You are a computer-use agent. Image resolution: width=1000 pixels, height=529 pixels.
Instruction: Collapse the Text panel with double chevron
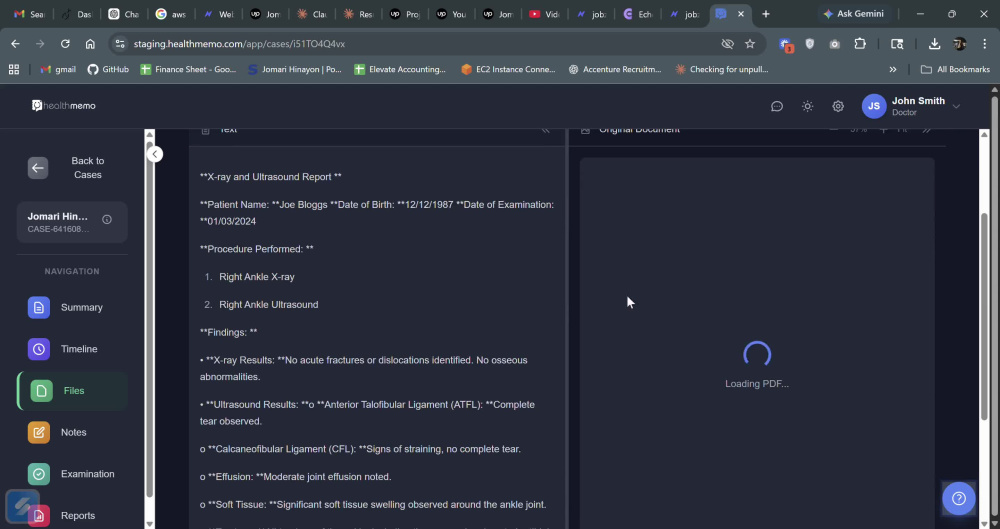click(x=545, y=130)
